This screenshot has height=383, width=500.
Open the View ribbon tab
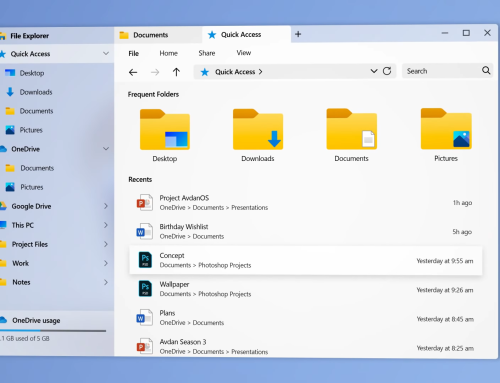pyautogui.click(x=244, y=53)
